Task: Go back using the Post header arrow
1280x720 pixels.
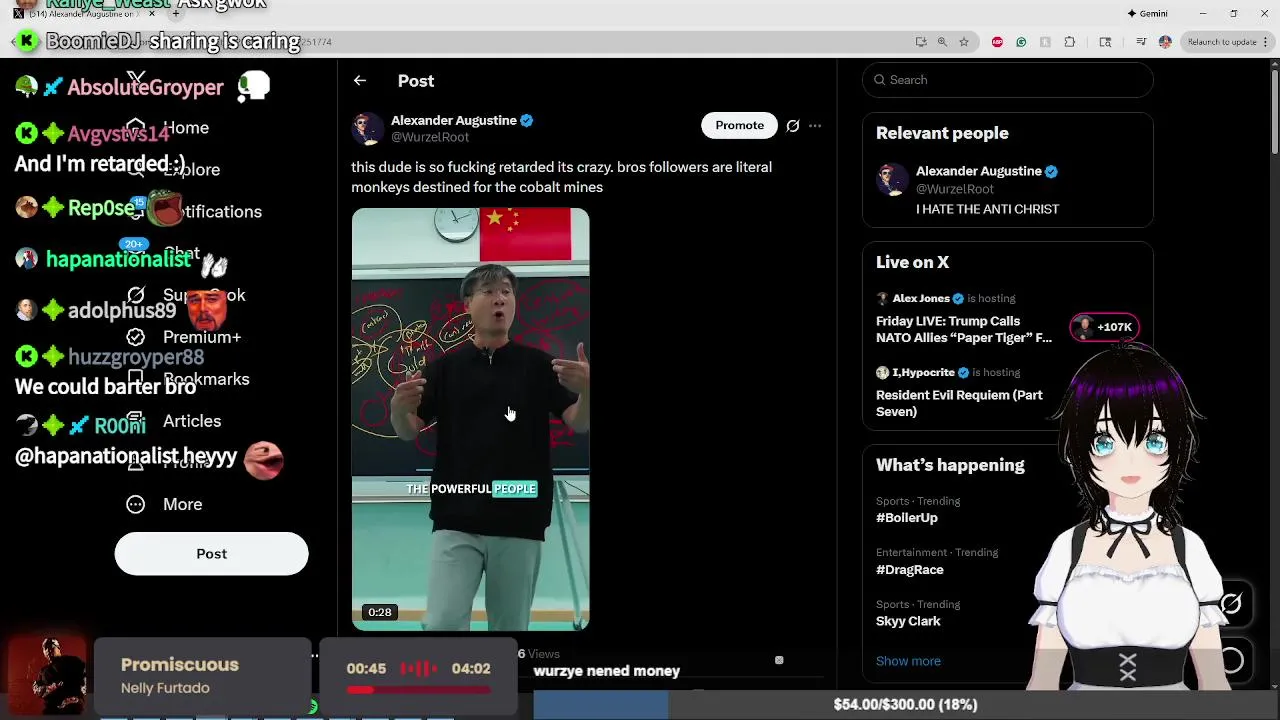Action: pos(360,81)
